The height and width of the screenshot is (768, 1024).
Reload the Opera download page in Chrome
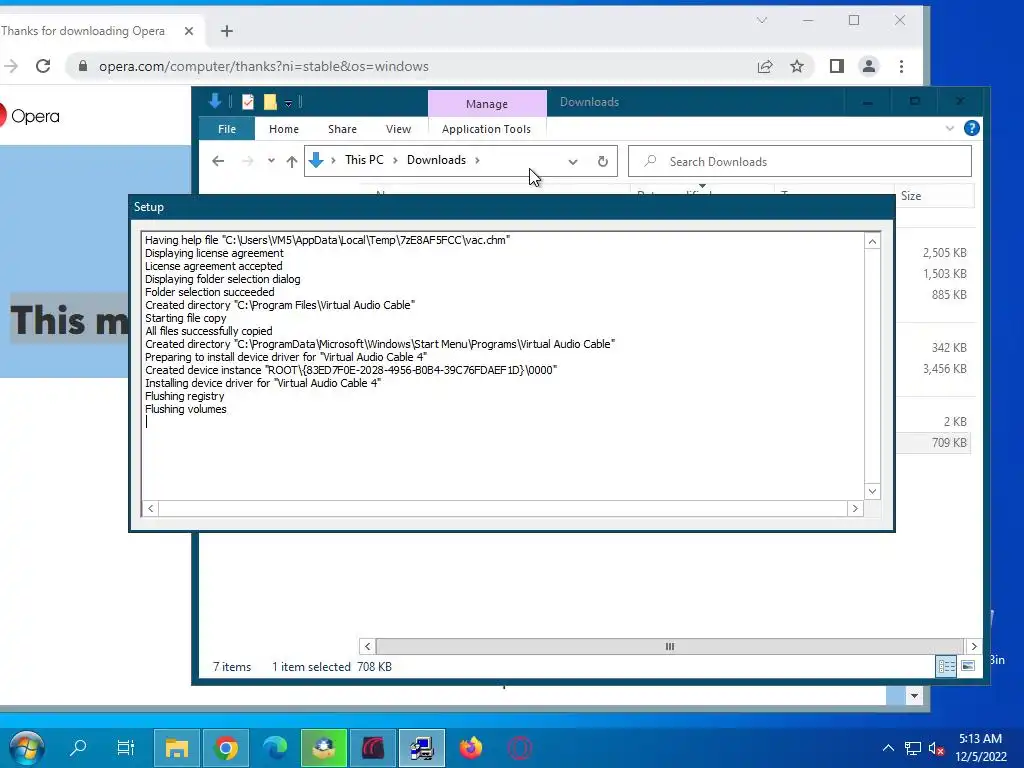pyautogui.click(x=43, y=66)
